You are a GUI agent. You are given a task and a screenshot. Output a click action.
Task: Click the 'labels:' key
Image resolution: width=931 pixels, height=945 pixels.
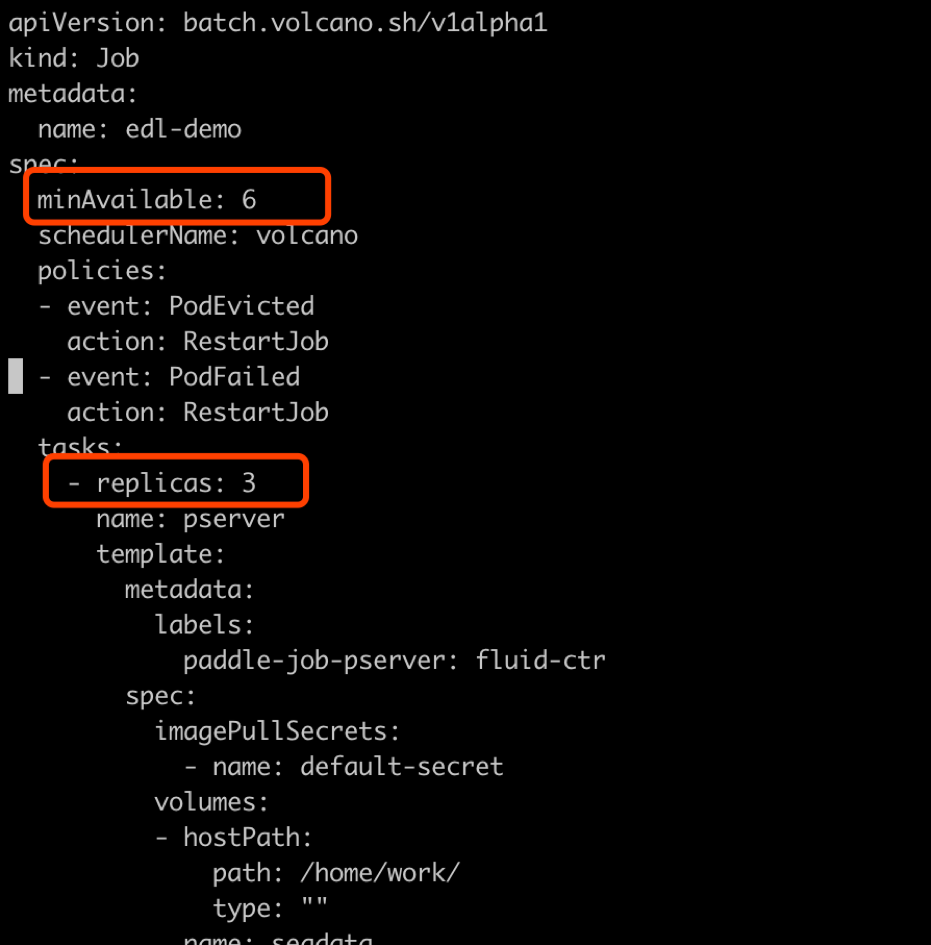coord(204,625)
